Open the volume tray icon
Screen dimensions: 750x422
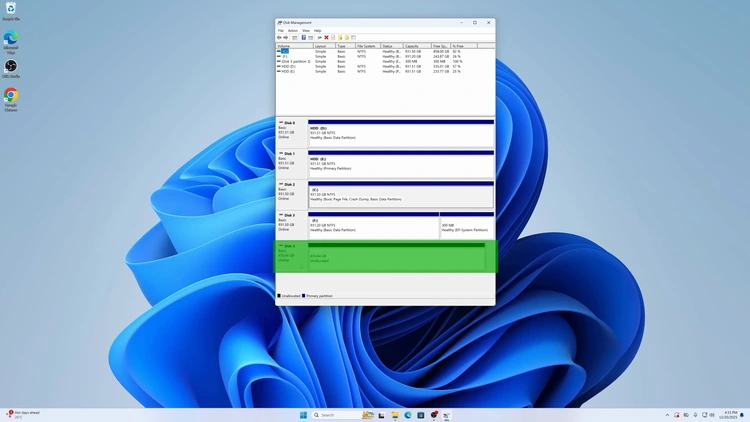[x=712, y=415]
